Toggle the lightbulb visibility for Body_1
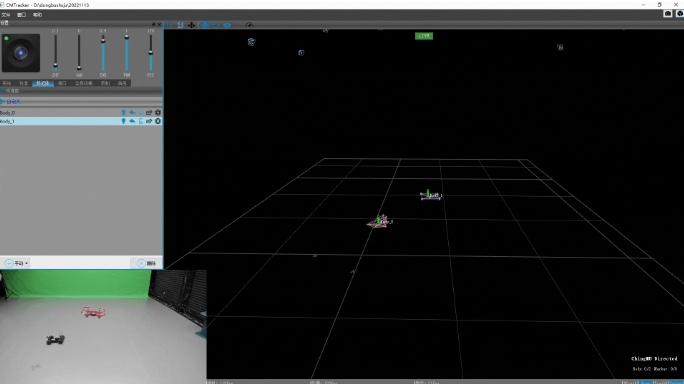 coord(123,121)
